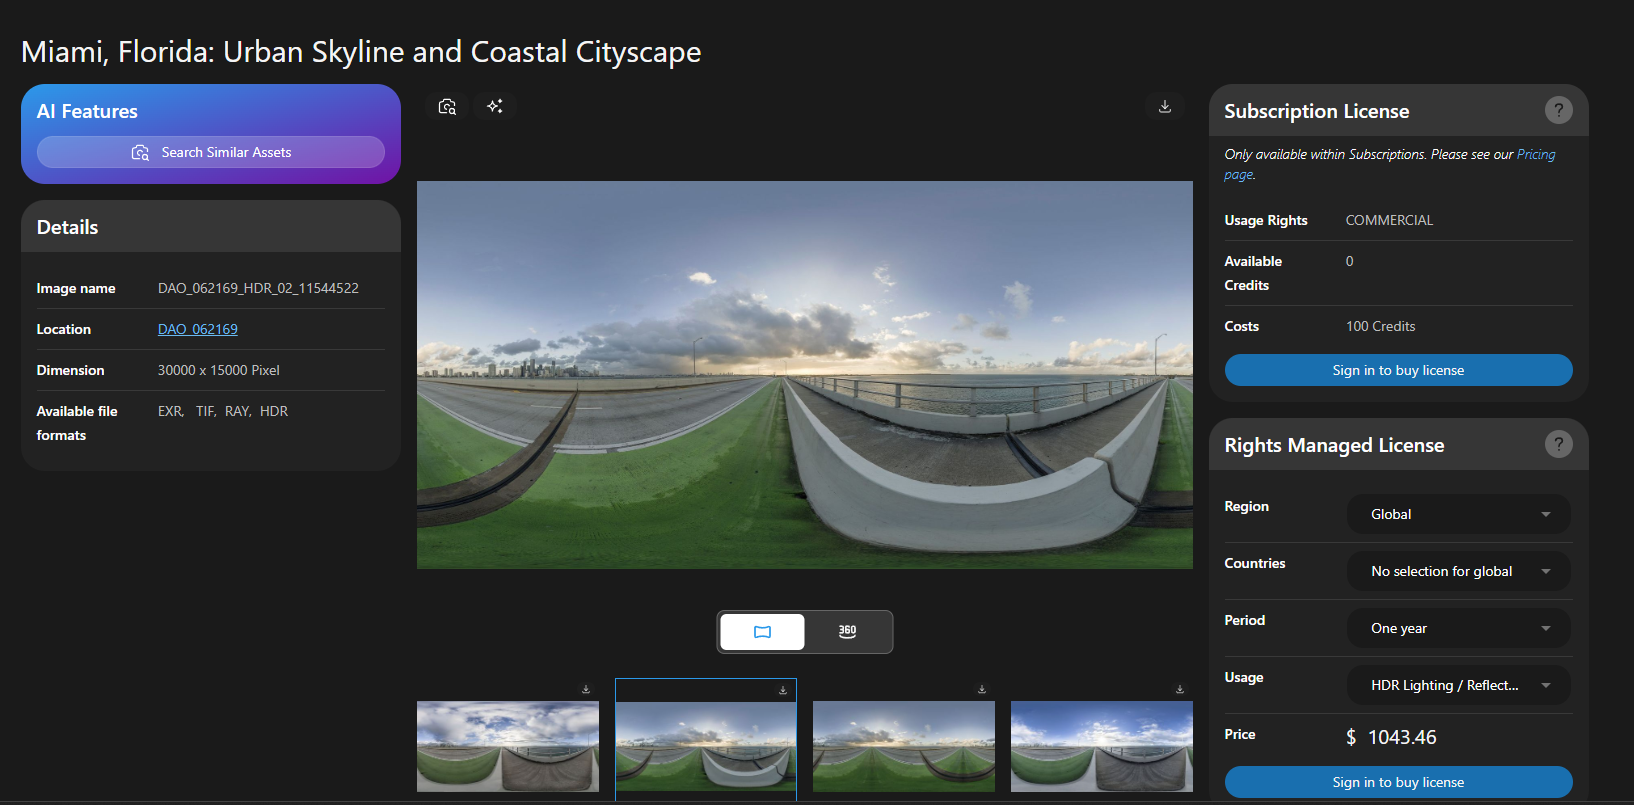Switch to flat panorama view
Viewport: 1634px width, 805px height.
pyautogui.click(x=762, y=632)
